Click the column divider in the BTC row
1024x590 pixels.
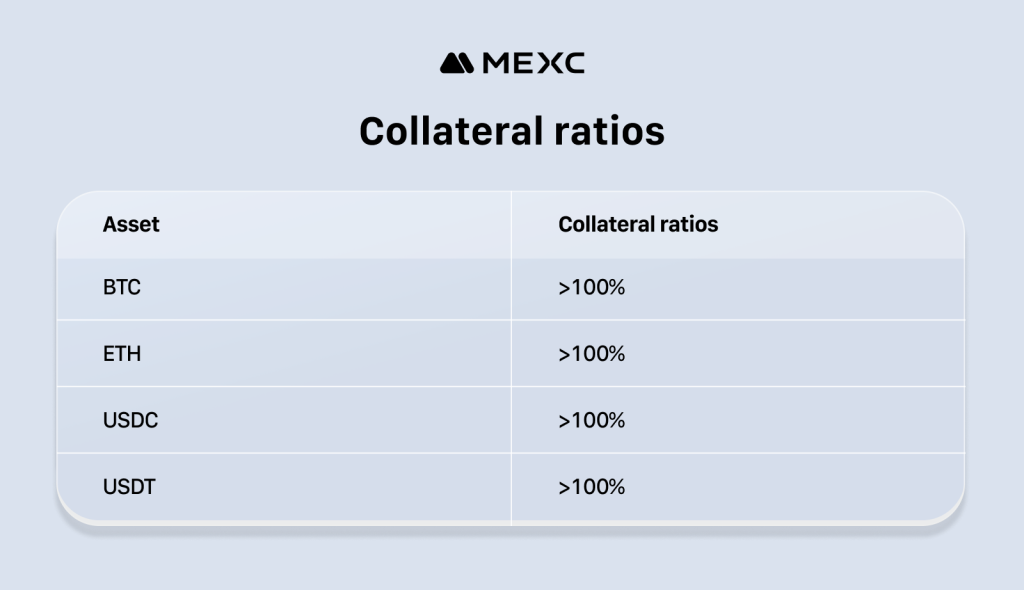(x=511, y=288)
